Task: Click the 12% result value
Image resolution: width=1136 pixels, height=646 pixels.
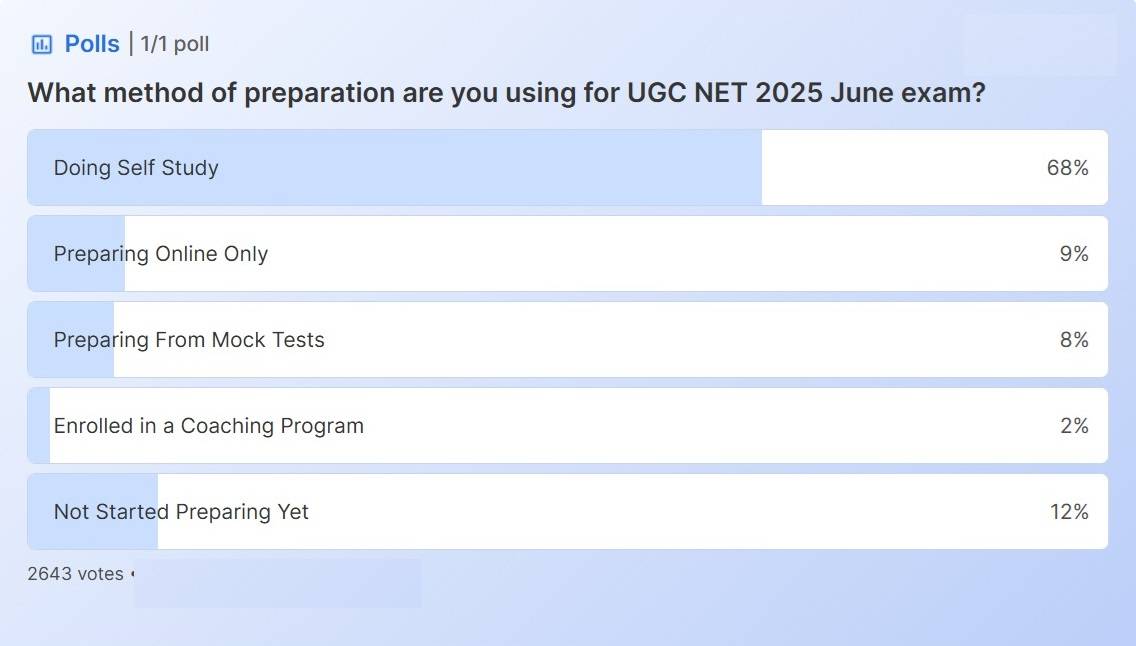Action: 1068,512
